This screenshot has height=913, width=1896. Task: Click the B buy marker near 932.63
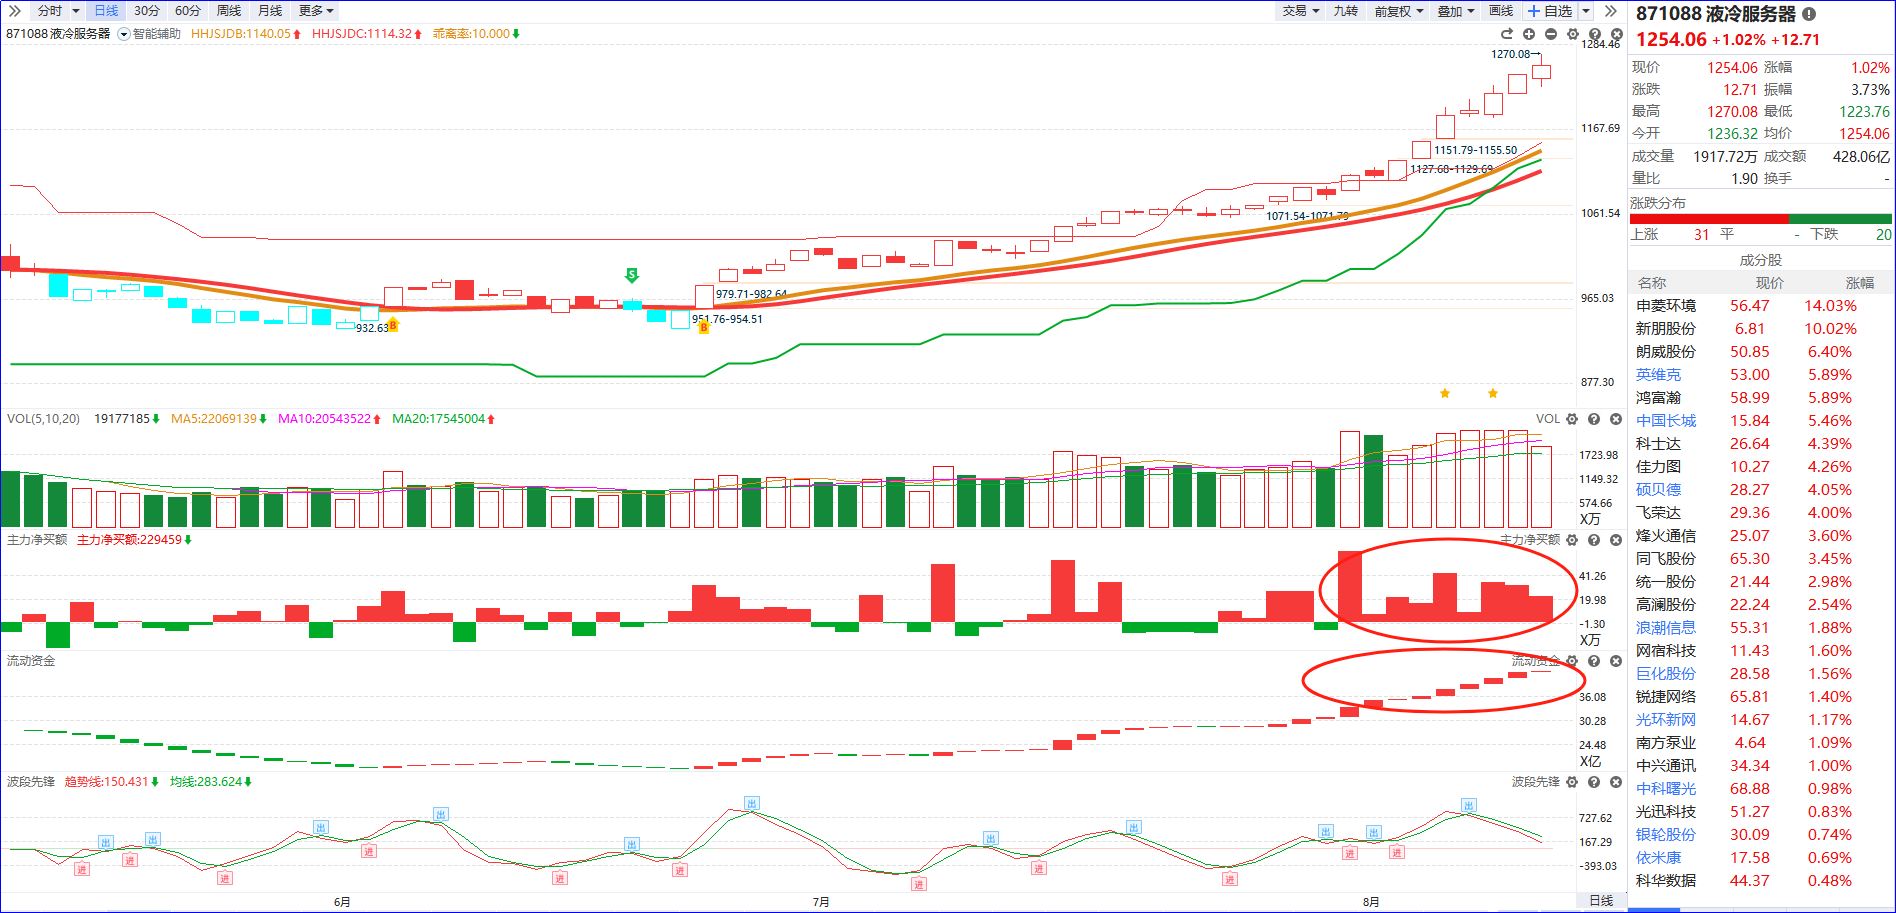click(x=393, y=326)
